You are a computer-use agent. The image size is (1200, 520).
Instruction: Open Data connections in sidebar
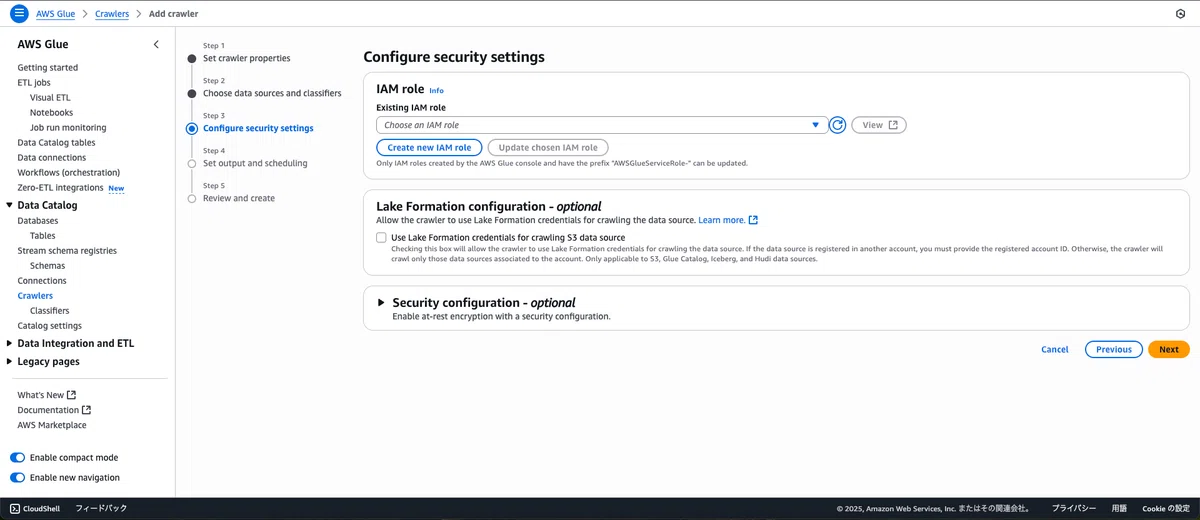pos(52,158)
